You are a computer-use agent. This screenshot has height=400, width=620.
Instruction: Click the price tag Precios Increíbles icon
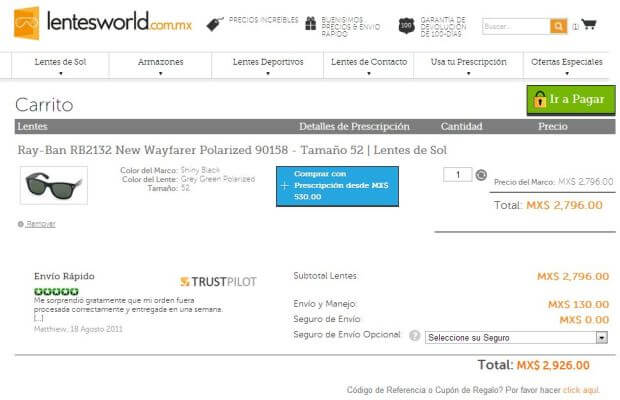tap(215, 24)
